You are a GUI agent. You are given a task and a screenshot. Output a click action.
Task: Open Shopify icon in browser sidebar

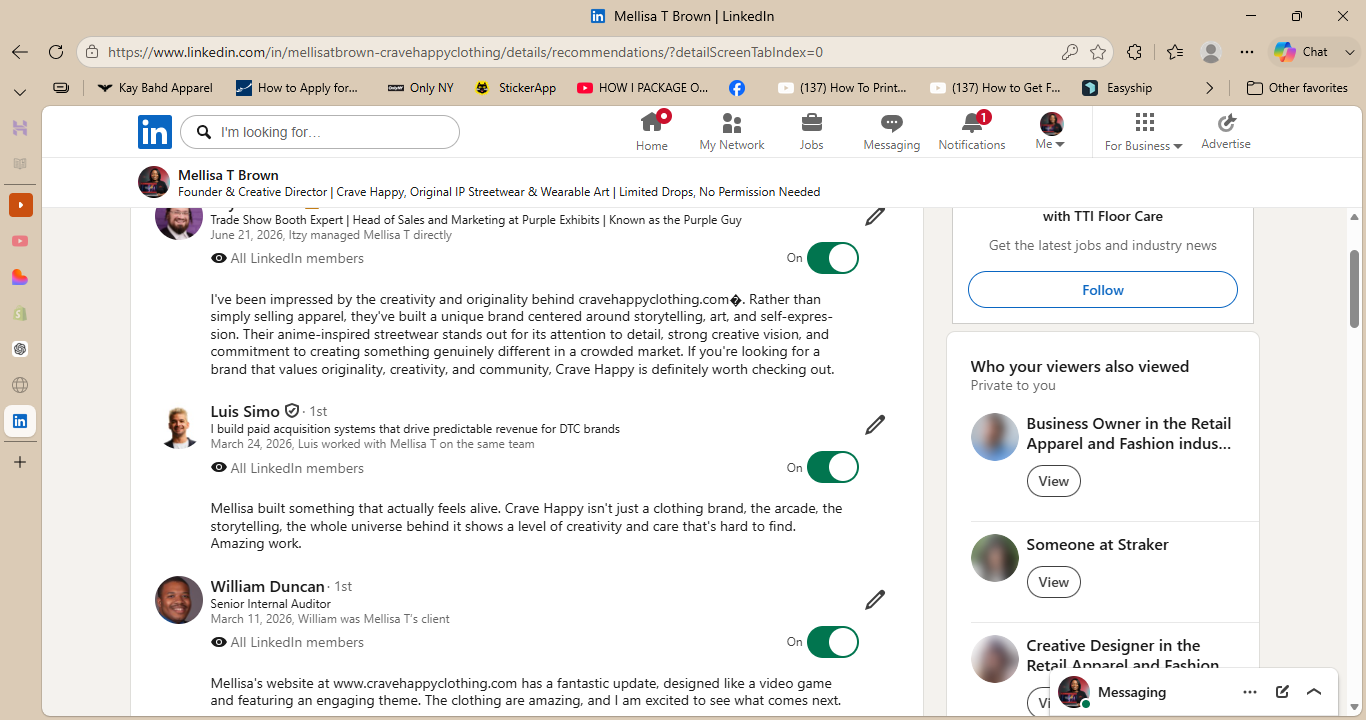(x=20, y=313)
